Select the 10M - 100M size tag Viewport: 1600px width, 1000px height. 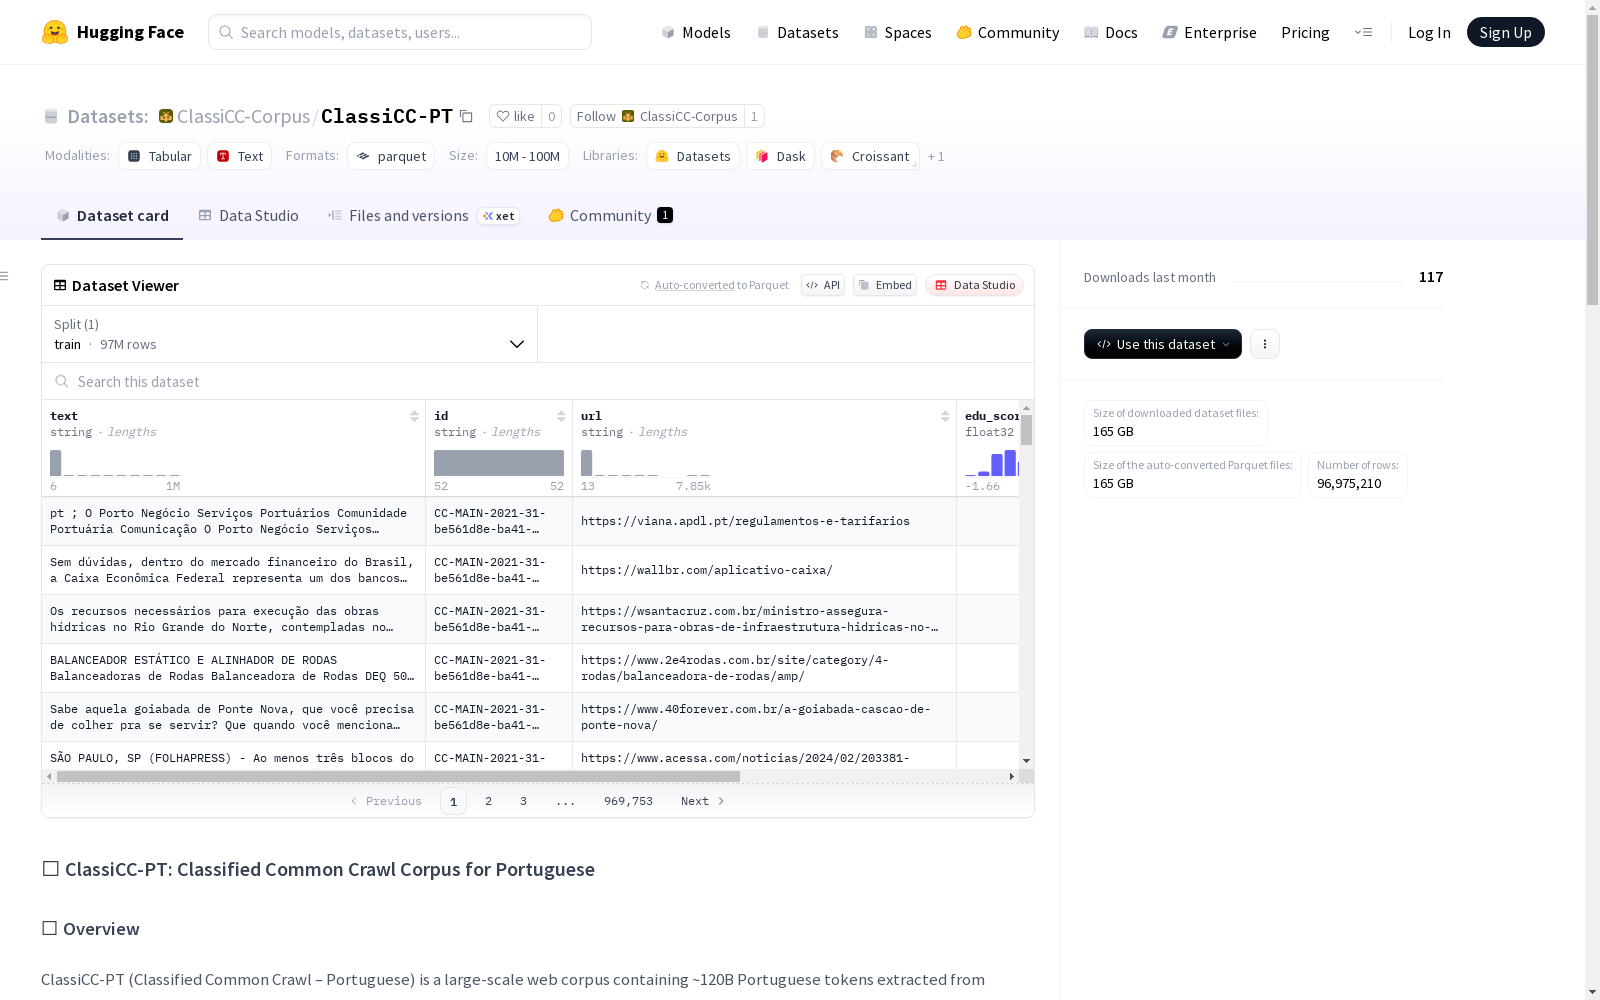coord(527,156)
